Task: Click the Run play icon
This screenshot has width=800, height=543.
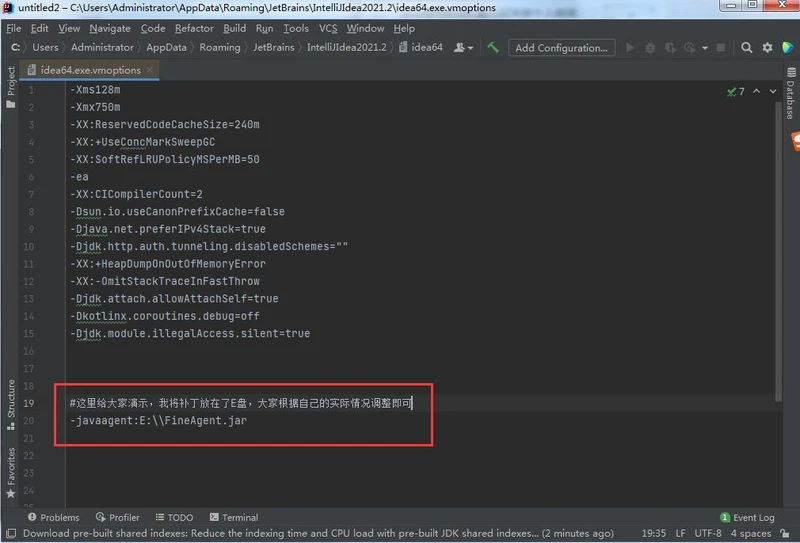Action: coord(630,47)
